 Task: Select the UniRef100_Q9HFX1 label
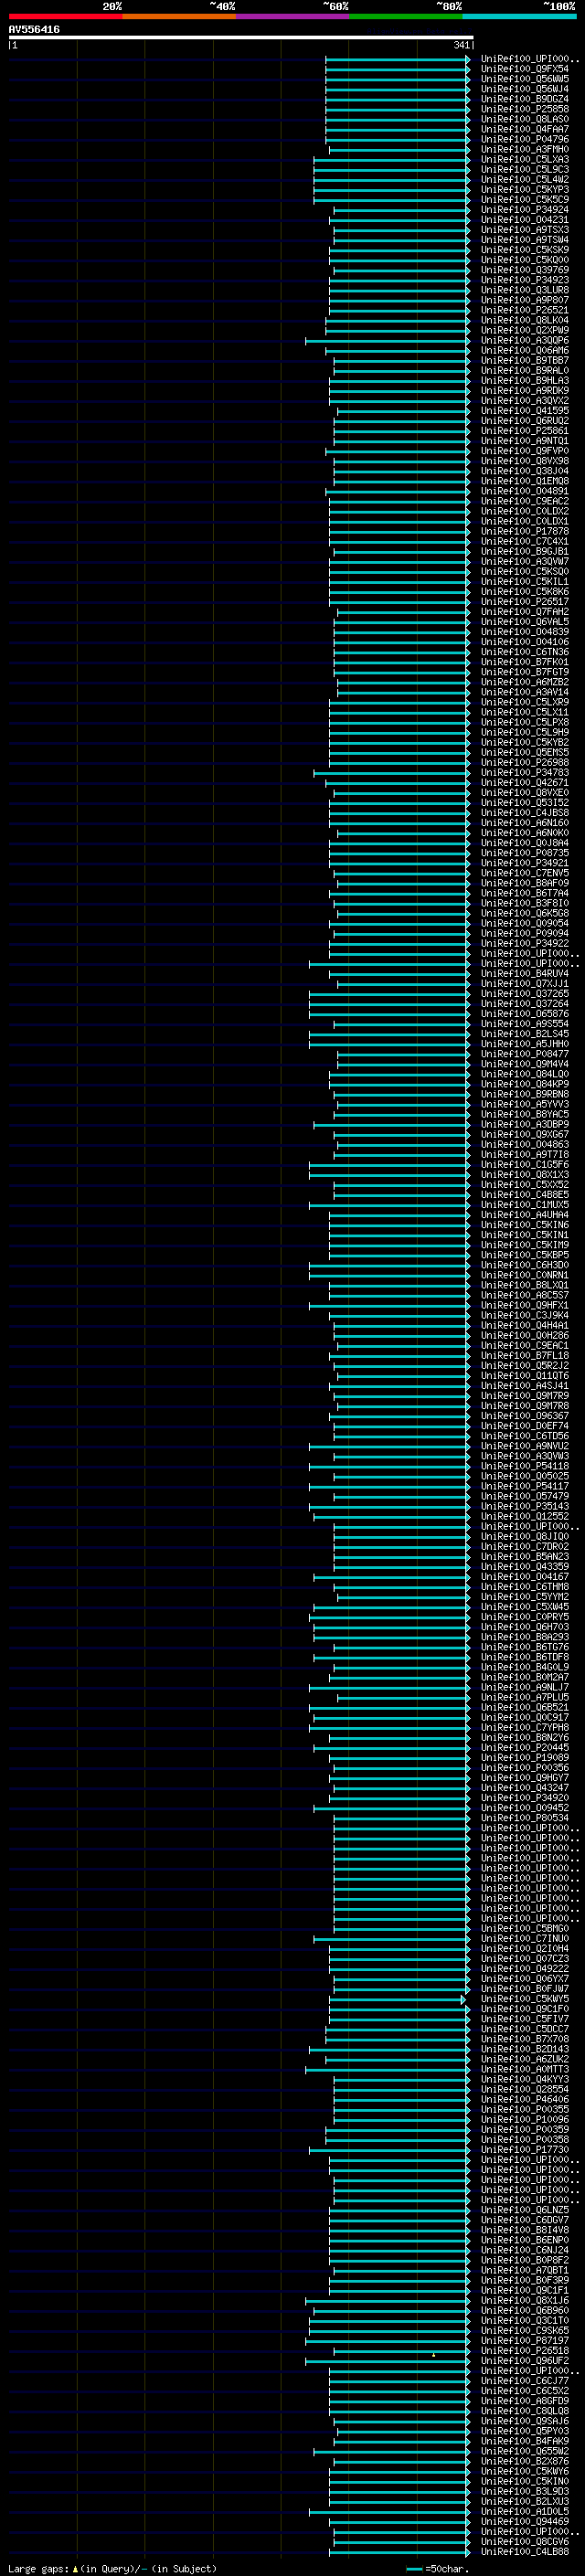tap(525, 1305)
